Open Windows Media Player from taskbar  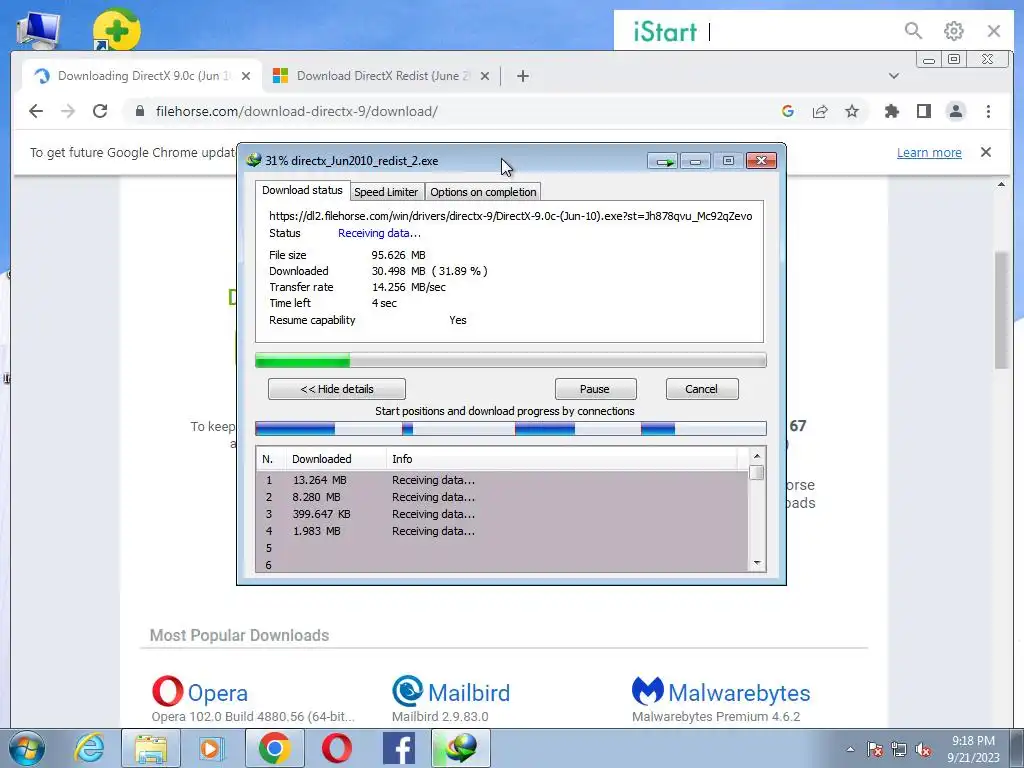click(210, 748)
